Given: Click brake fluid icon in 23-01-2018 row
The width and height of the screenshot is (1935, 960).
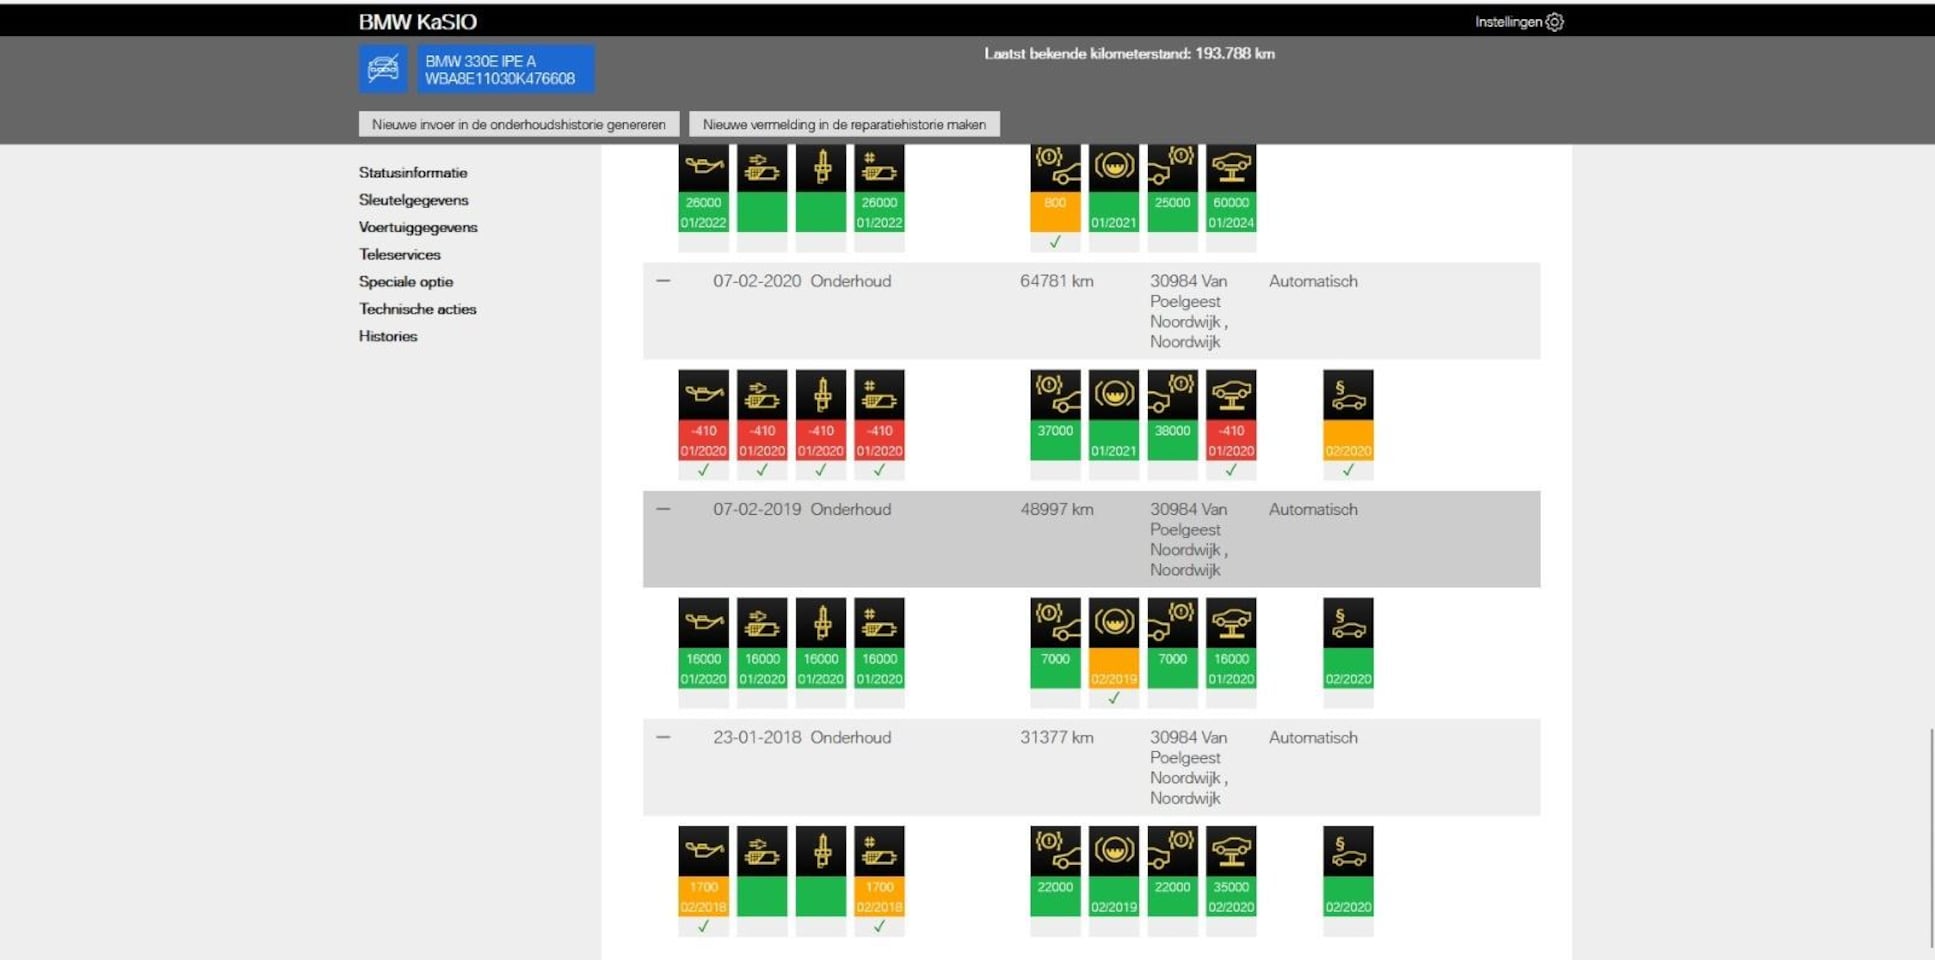Looking at the screenshot, I should (1114, 851).
